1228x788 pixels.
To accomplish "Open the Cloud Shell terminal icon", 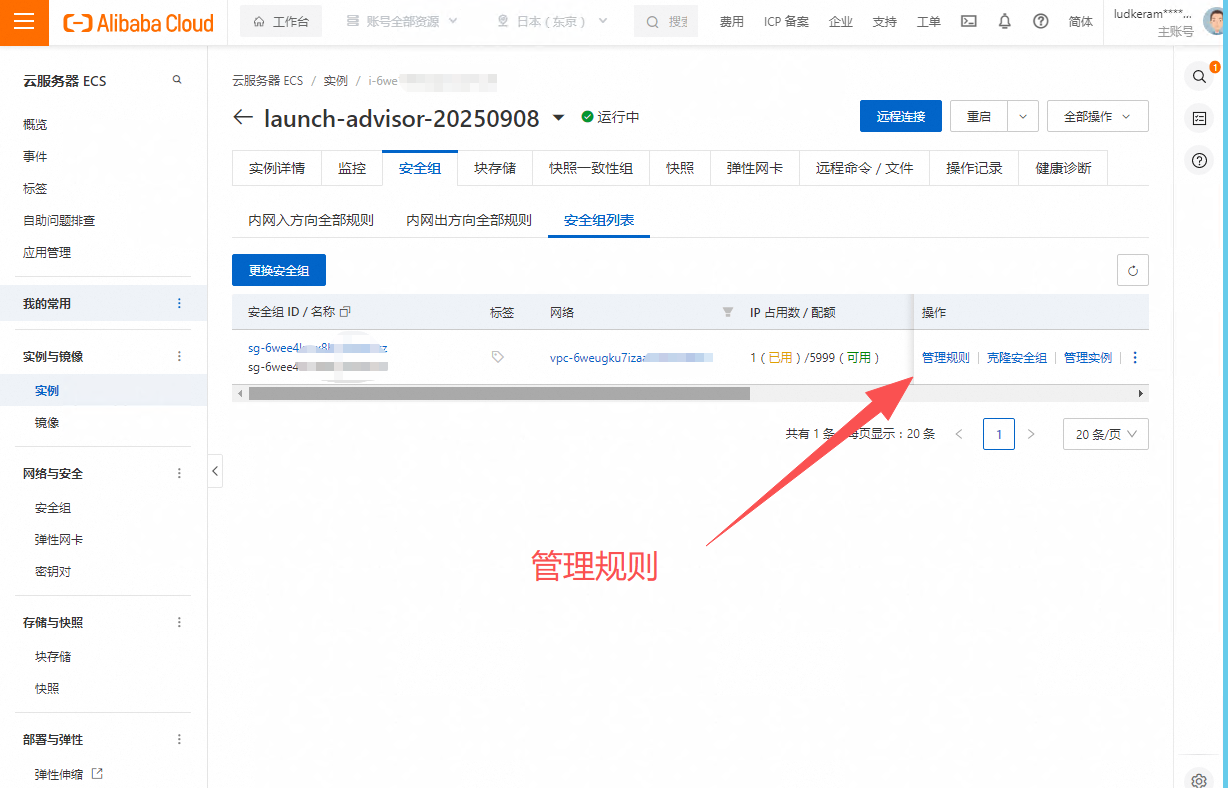I will tap(968, 22).
